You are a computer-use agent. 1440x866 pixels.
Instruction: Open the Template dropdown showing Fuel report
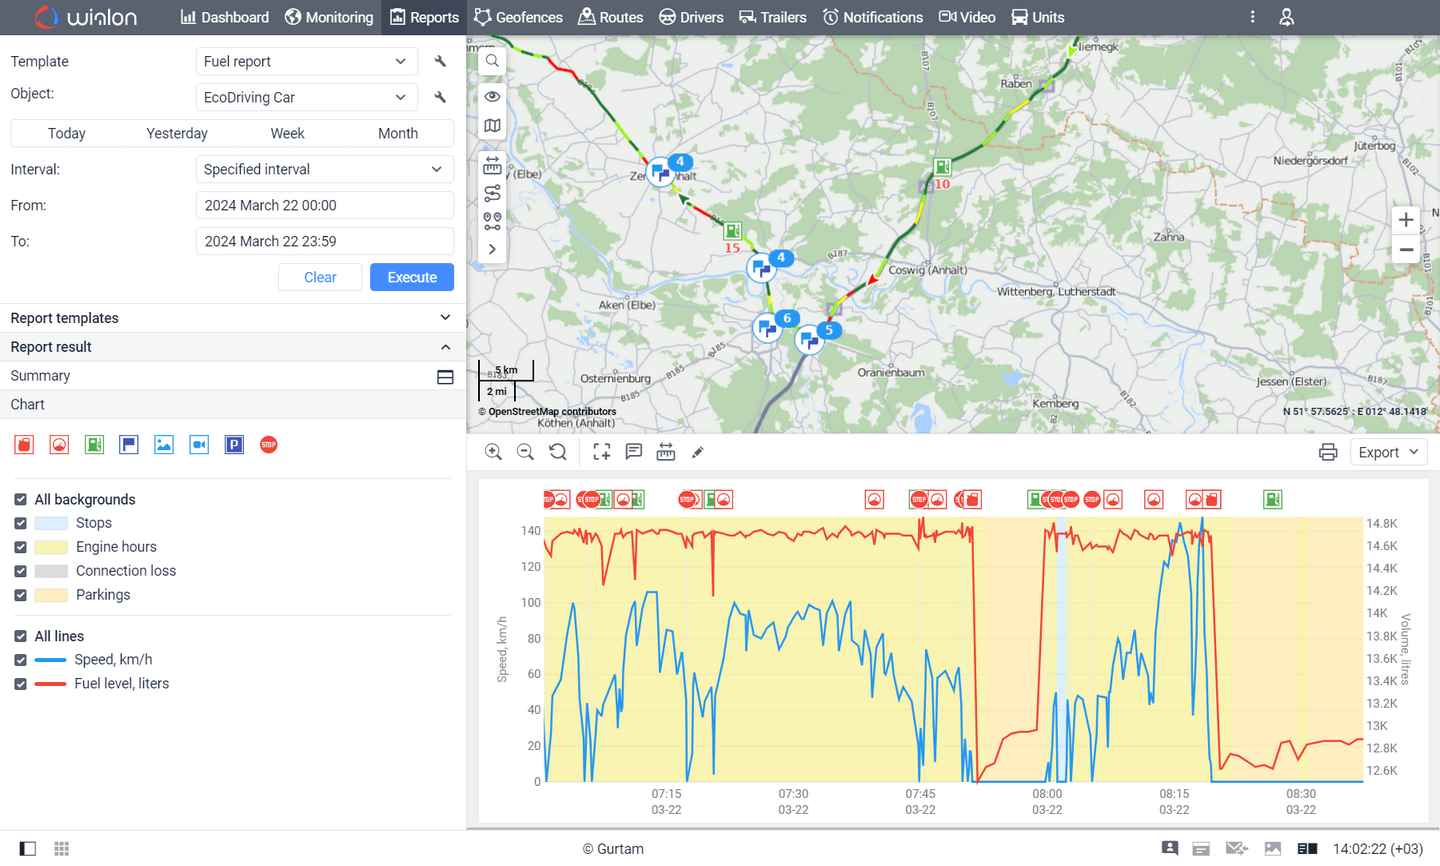tap(306, 61)
